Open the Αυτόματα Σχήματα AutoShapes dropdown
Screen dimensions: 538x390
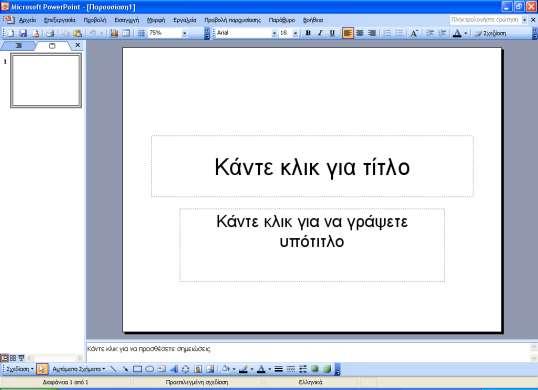click(79, 369)
